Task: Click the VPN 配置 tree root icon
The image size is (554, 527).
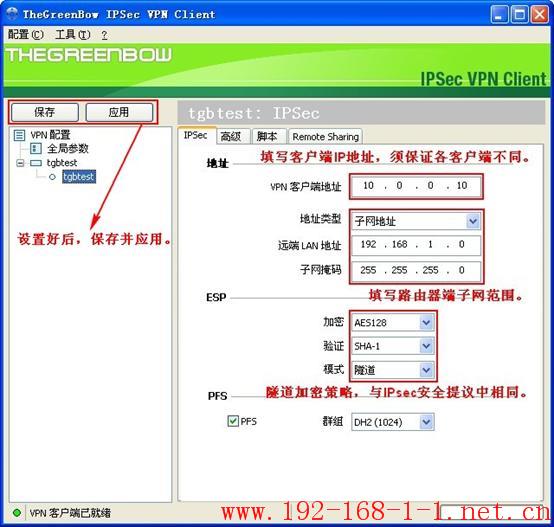Action: coord(19,135)
